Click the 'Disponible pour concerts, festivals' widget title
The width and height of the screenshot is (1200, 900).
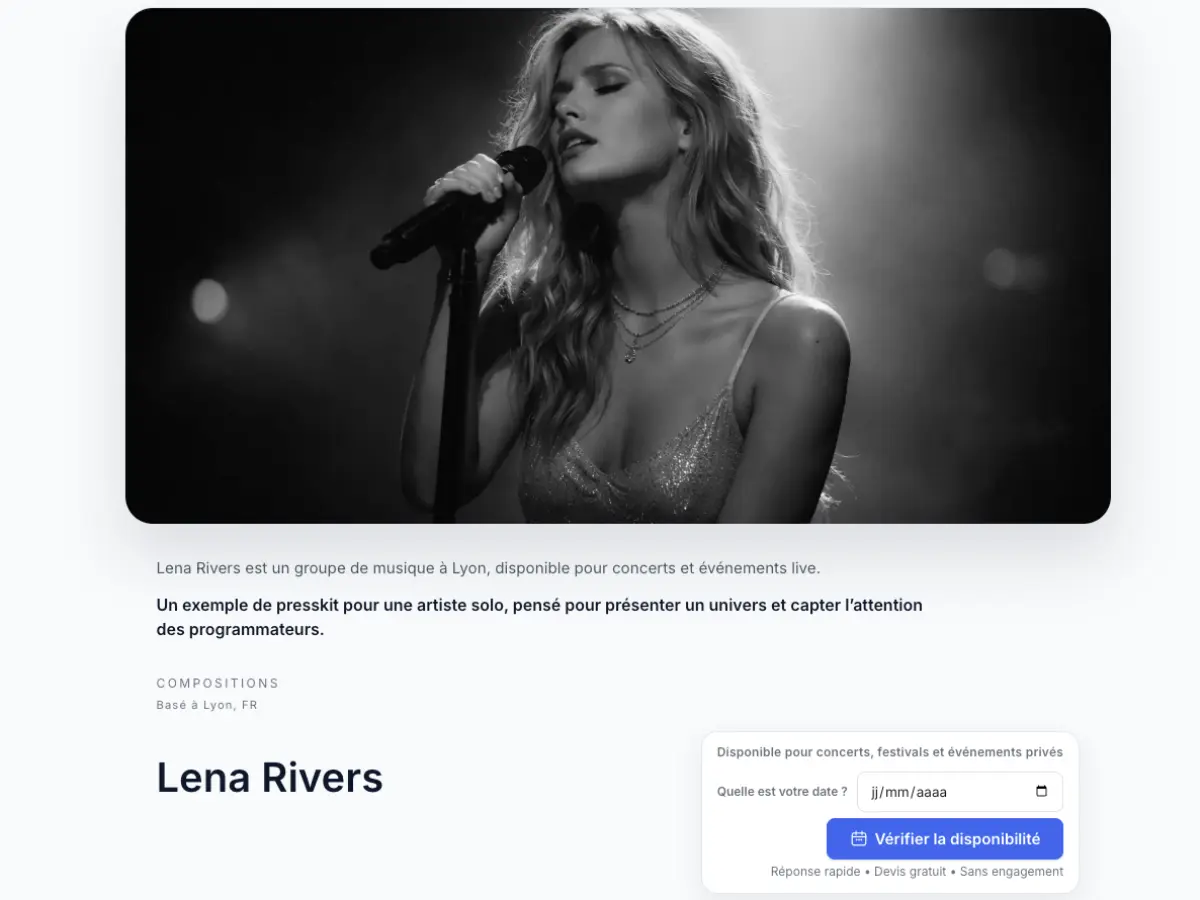click(x=889, y=752)
